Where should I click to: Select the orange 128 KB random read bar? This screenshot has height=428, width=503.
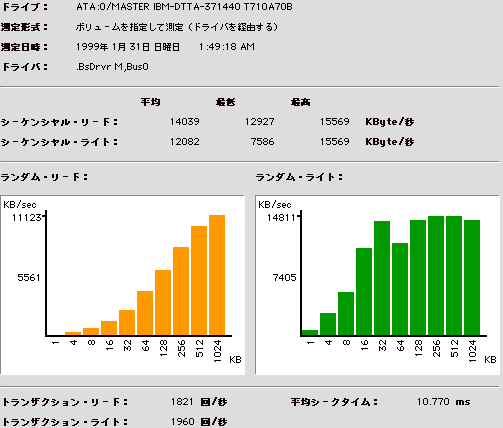(163, 302)
